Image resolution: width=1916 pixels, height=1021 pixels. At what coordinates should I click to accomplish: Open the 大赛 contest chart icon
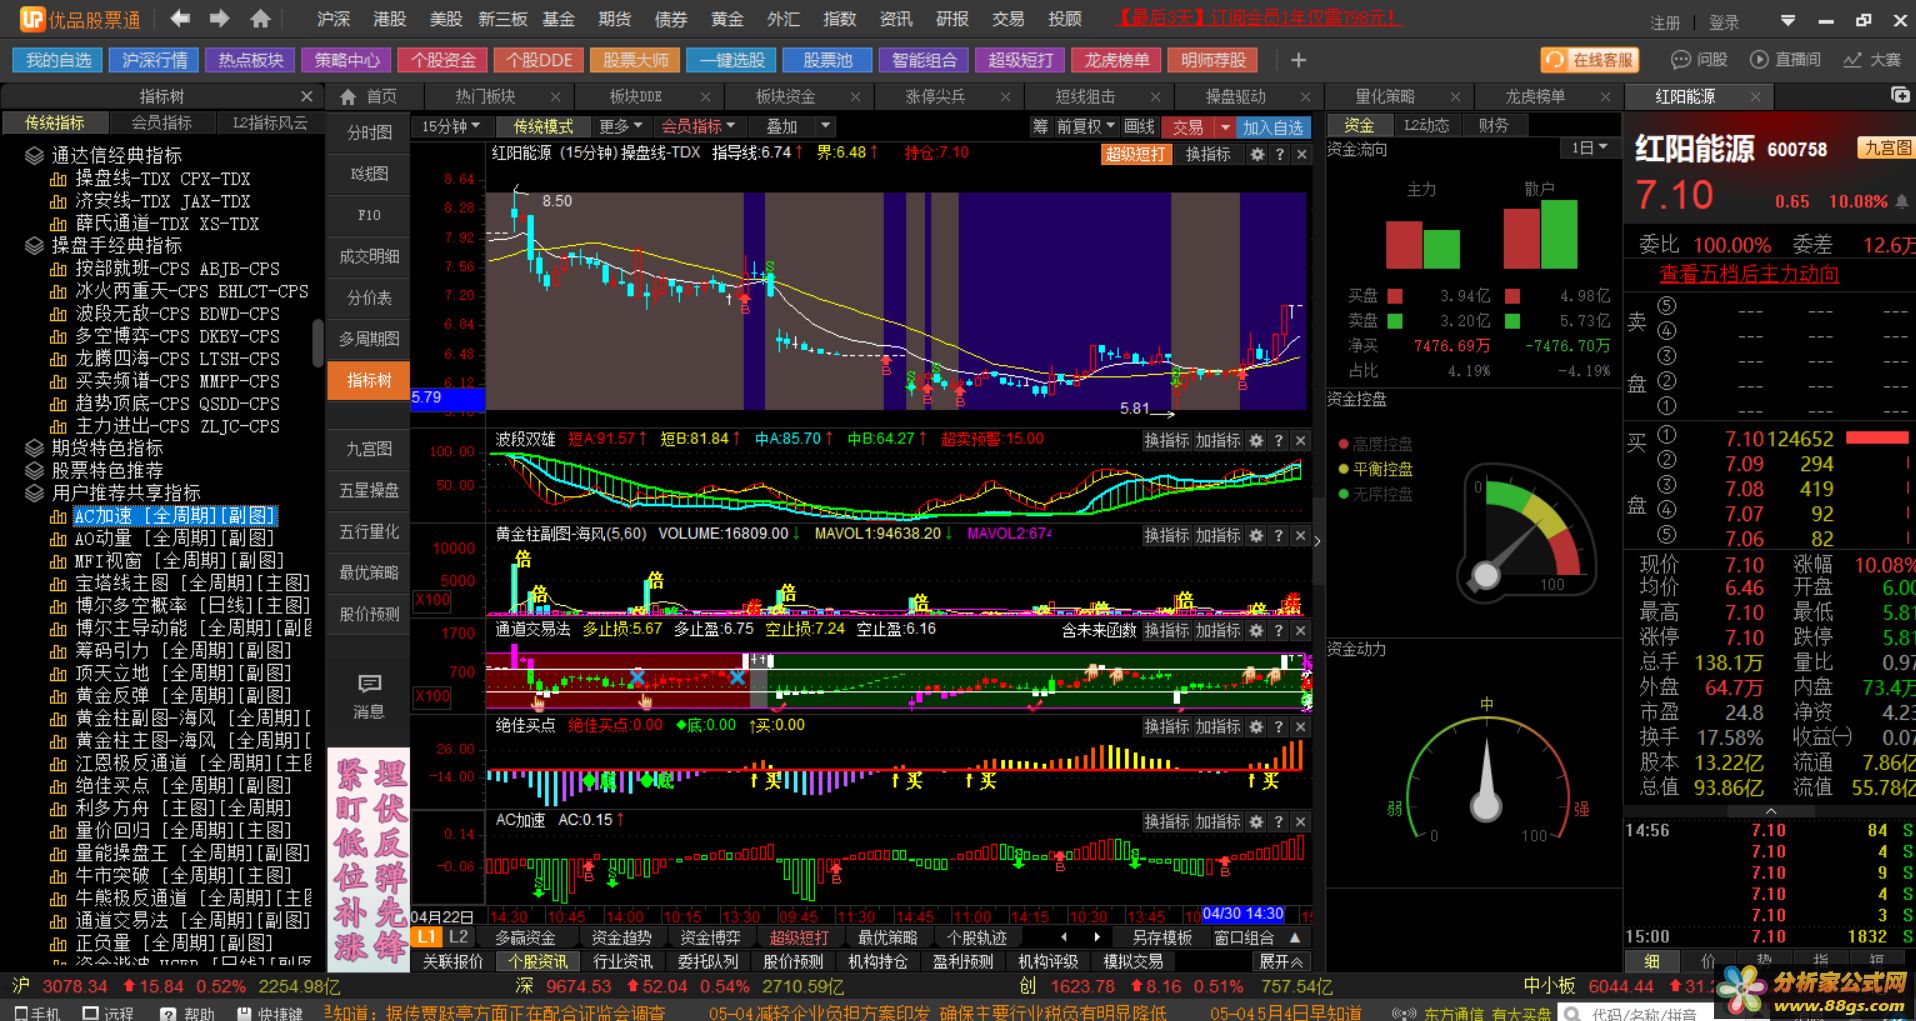[x=1852, y=60]
